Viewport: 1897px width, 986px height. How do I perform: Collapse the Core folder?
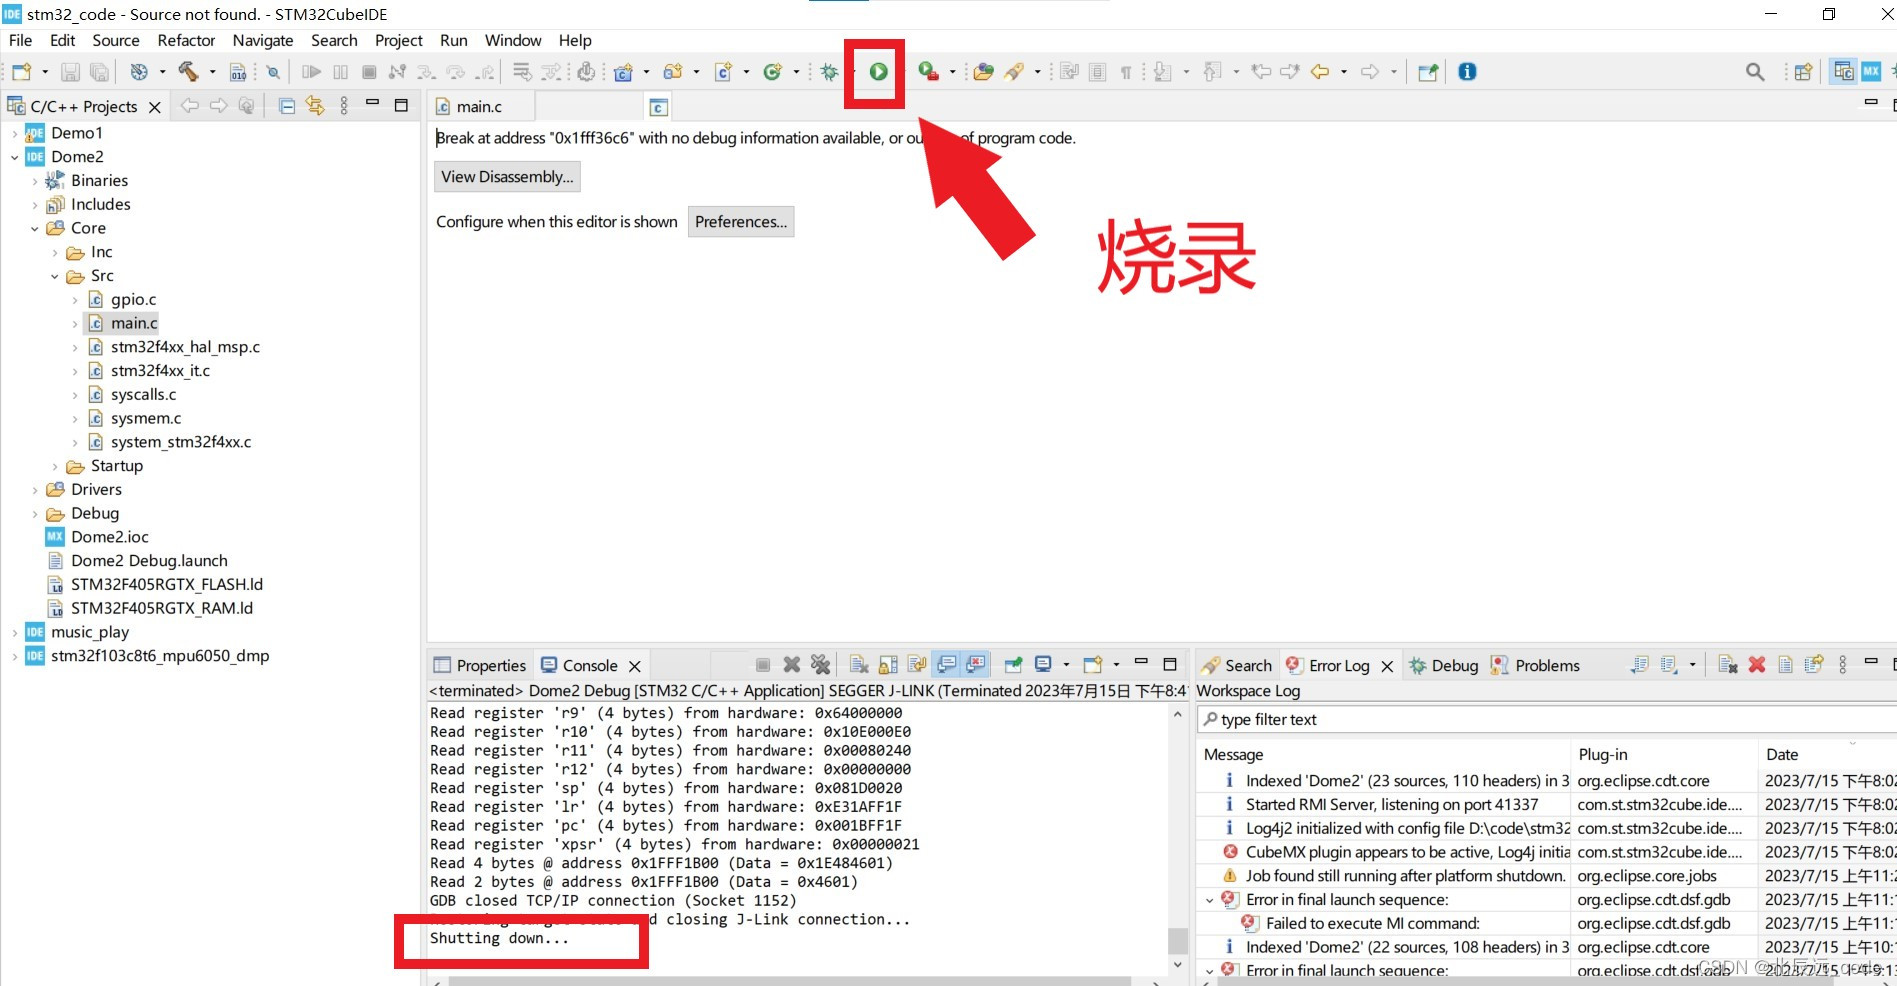click(35, 229)
